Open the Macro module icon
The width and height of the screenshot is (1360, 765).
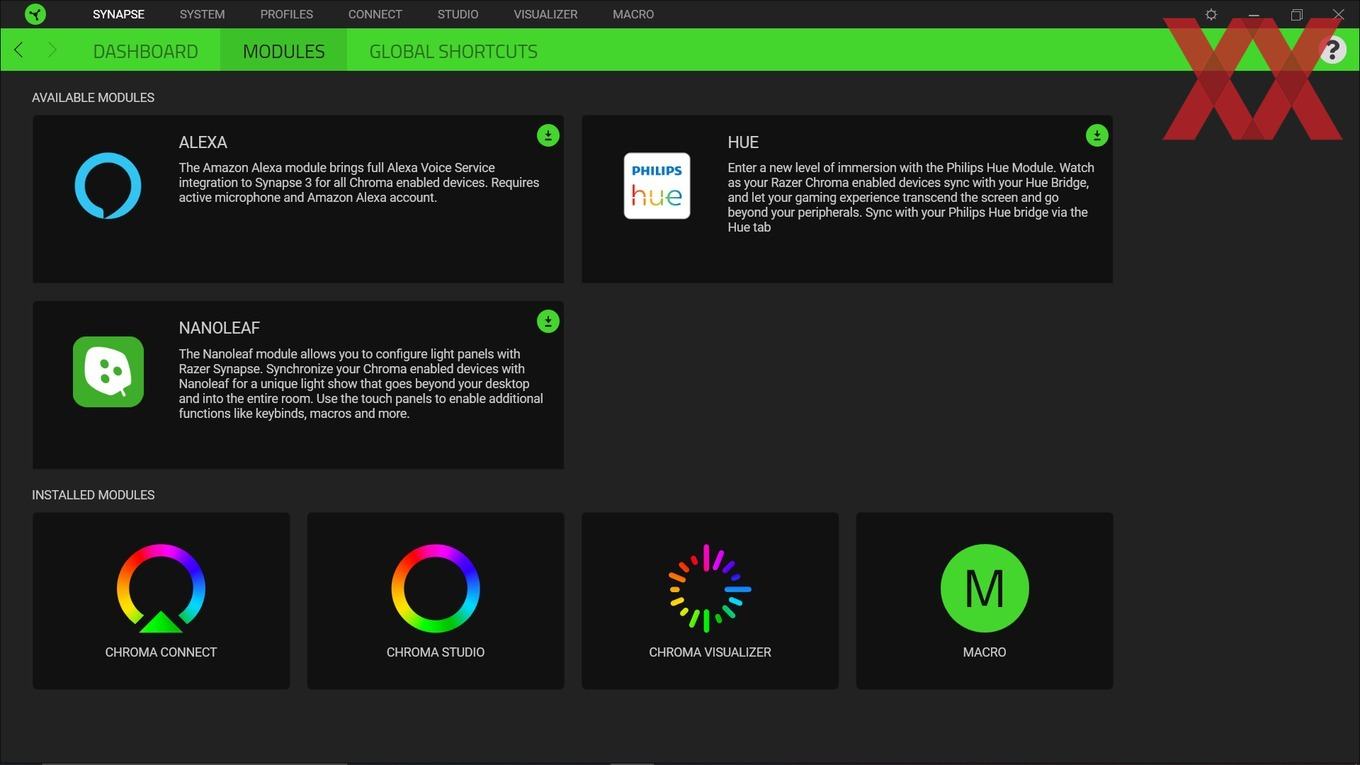pyautogui.click(x=985, y=589)
